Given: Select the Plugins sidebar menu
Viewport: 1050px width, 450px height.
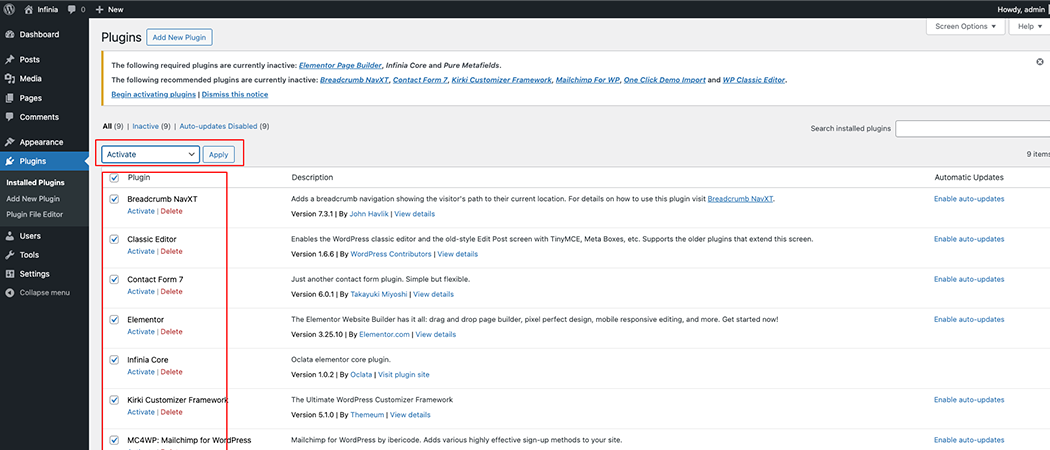Looking at the screenshot, I should pyautogui.click(x=44, y=161).
